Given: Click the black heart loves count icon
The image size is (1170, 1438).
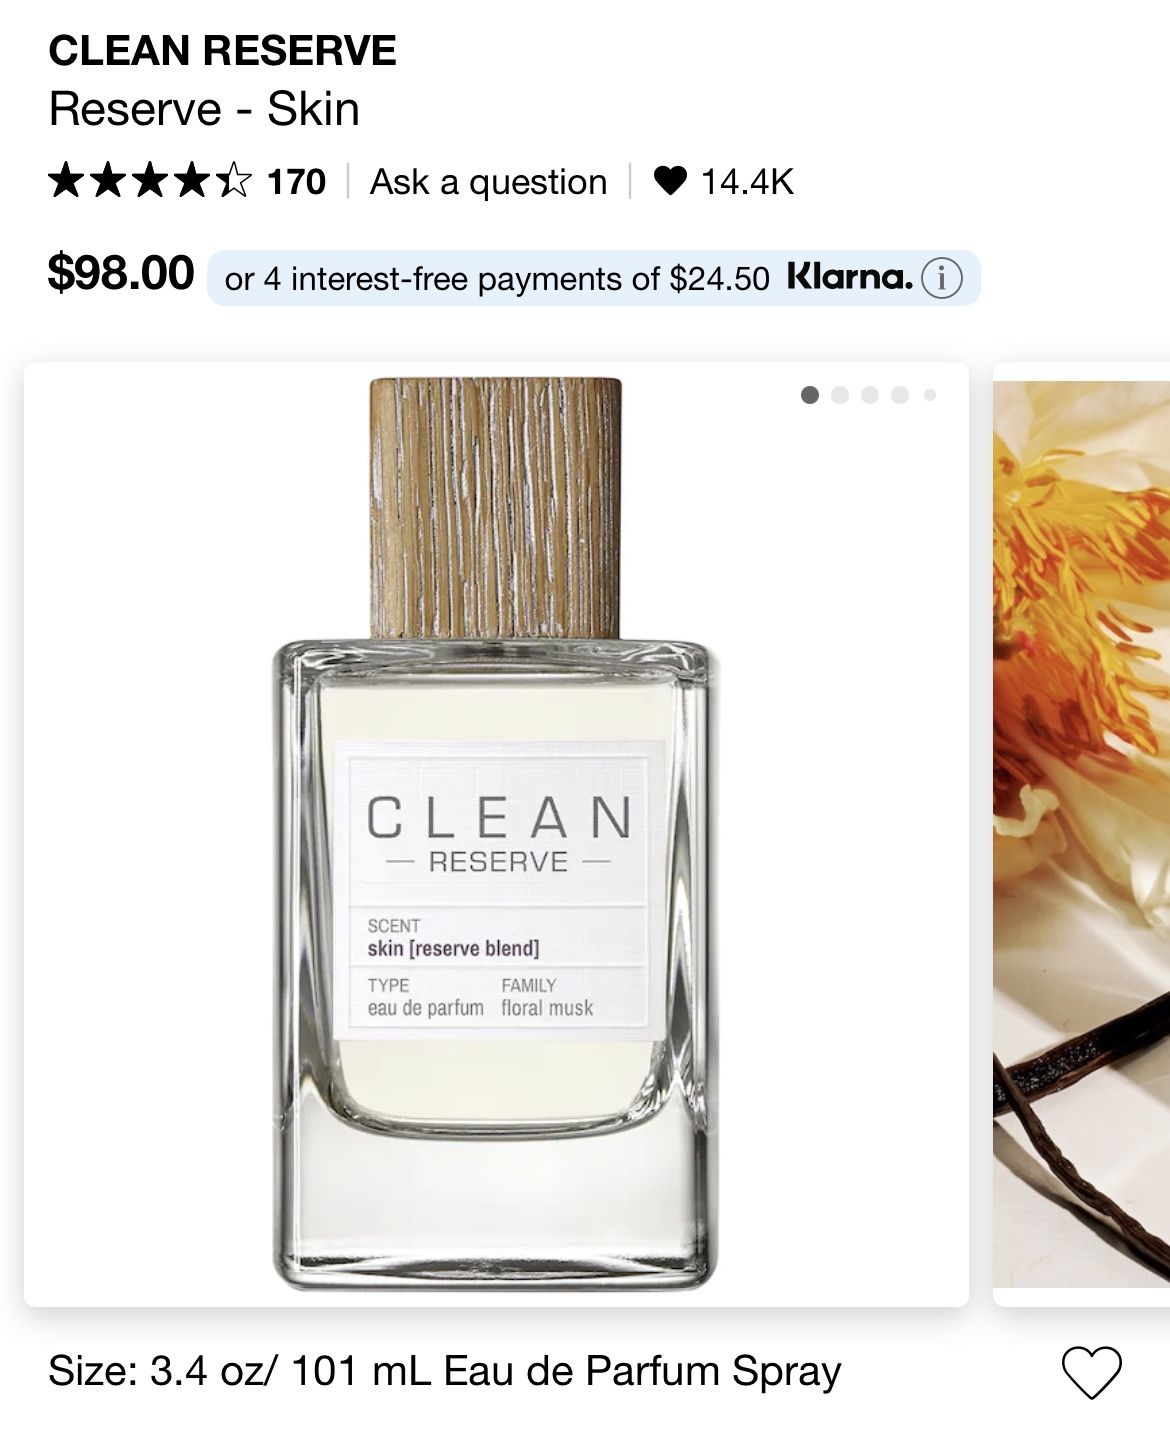Looking at the screenshot, I should pyautogui.click(x=670, y=181).
